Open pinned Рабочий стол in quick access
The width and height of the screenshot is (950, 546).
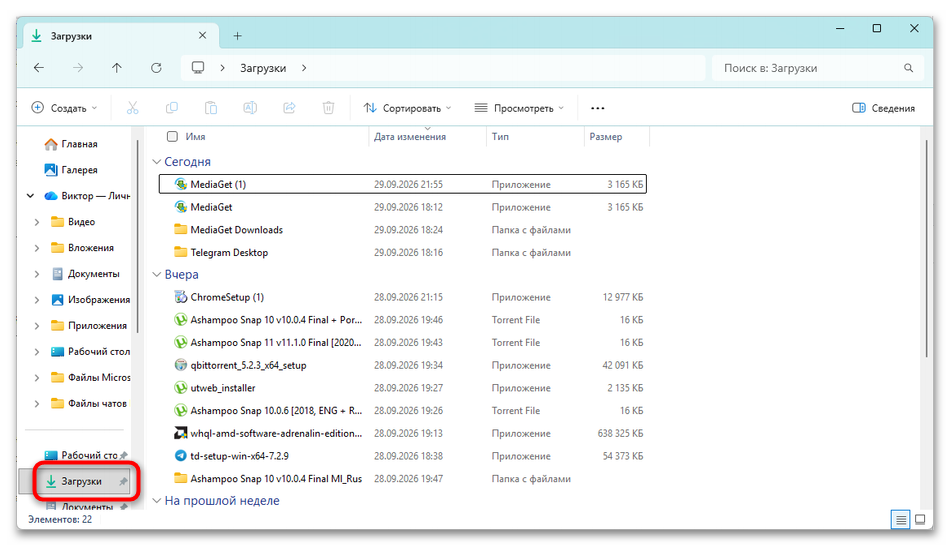(85, 455)
